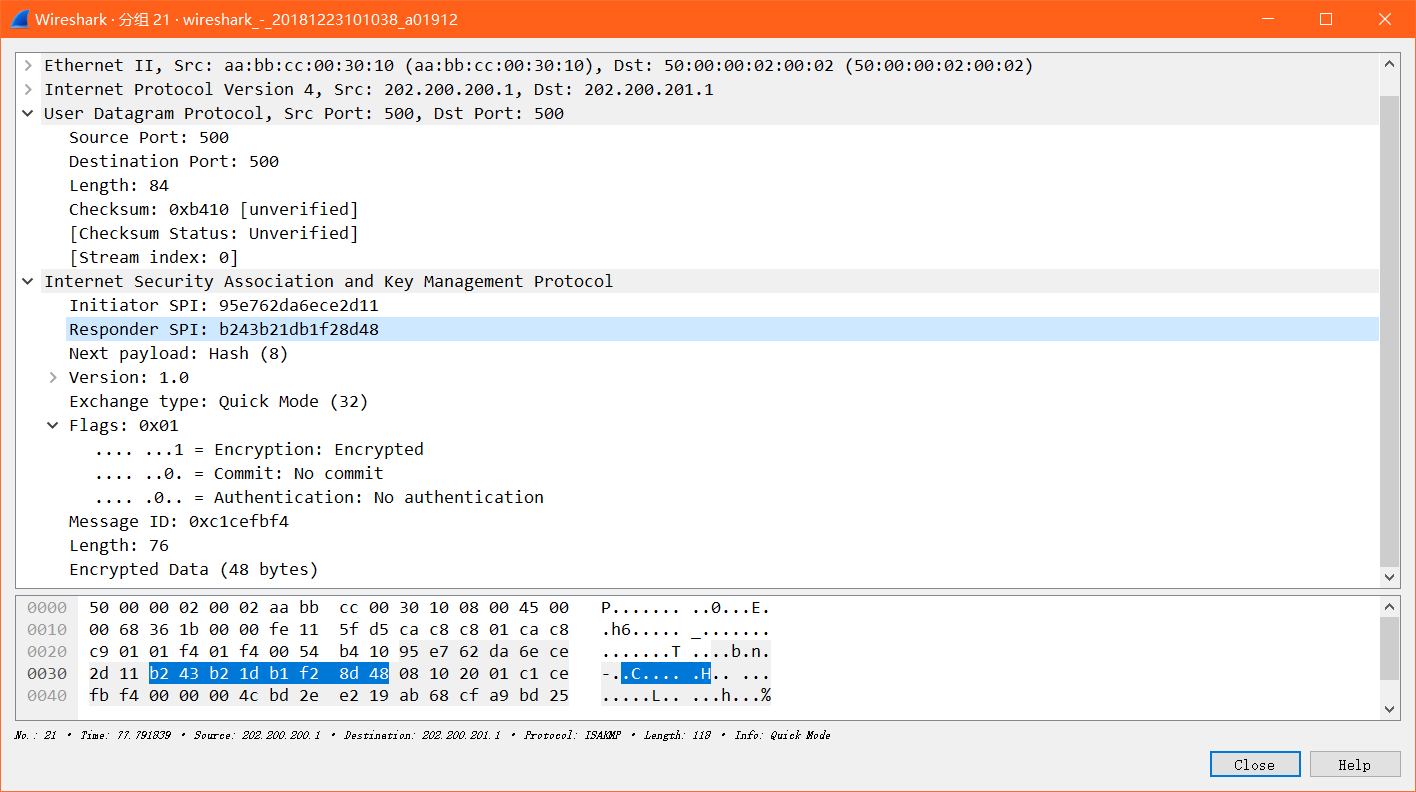Expand the Ethernet II tree node
Image resolution: width=1416 pixels, height=792 pixels.
[29, 65]
